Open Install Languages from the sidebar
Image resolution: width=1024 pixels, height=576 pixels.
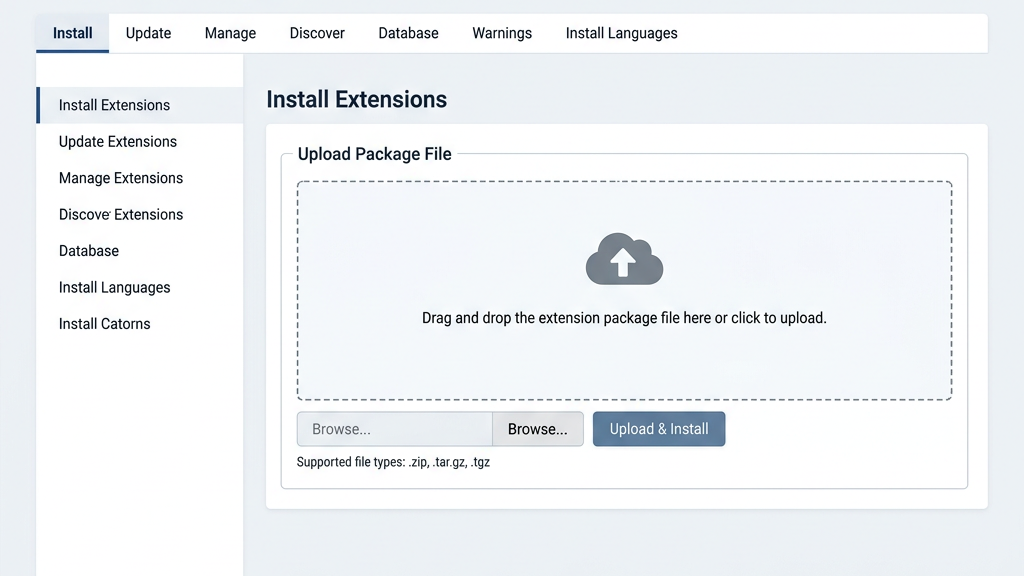point(114,287)
